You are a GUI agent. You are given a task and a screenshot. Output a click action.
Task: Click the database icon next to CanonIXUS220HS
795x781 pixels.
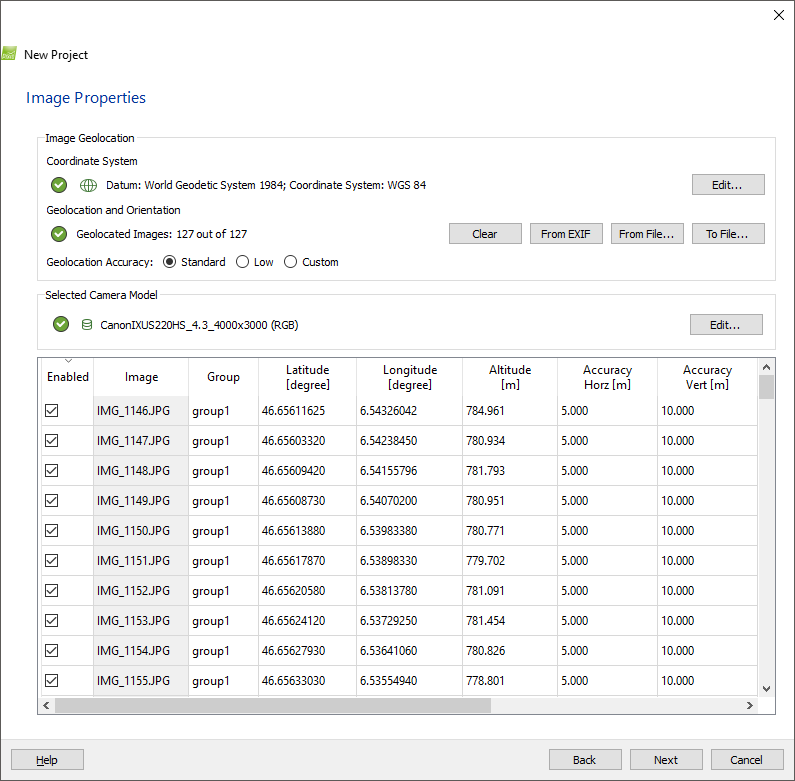pyautogui.click(x=87, y=325)
